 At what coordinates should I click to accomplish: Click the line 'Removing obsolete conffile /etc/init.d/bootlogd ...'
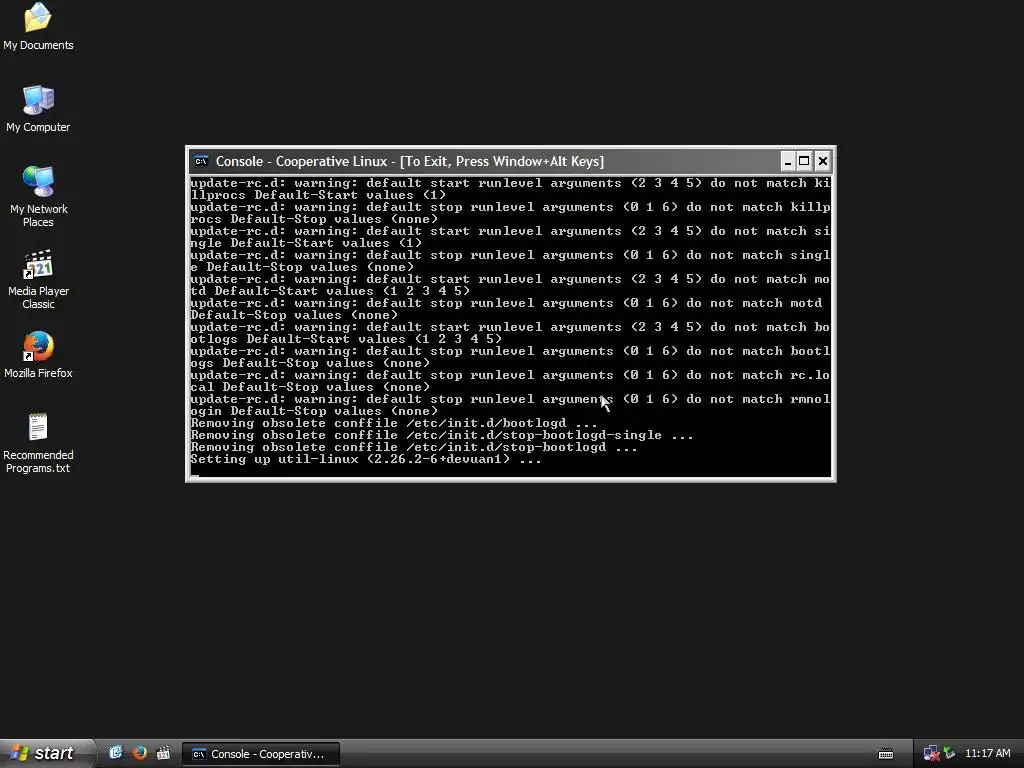[394, 423]
